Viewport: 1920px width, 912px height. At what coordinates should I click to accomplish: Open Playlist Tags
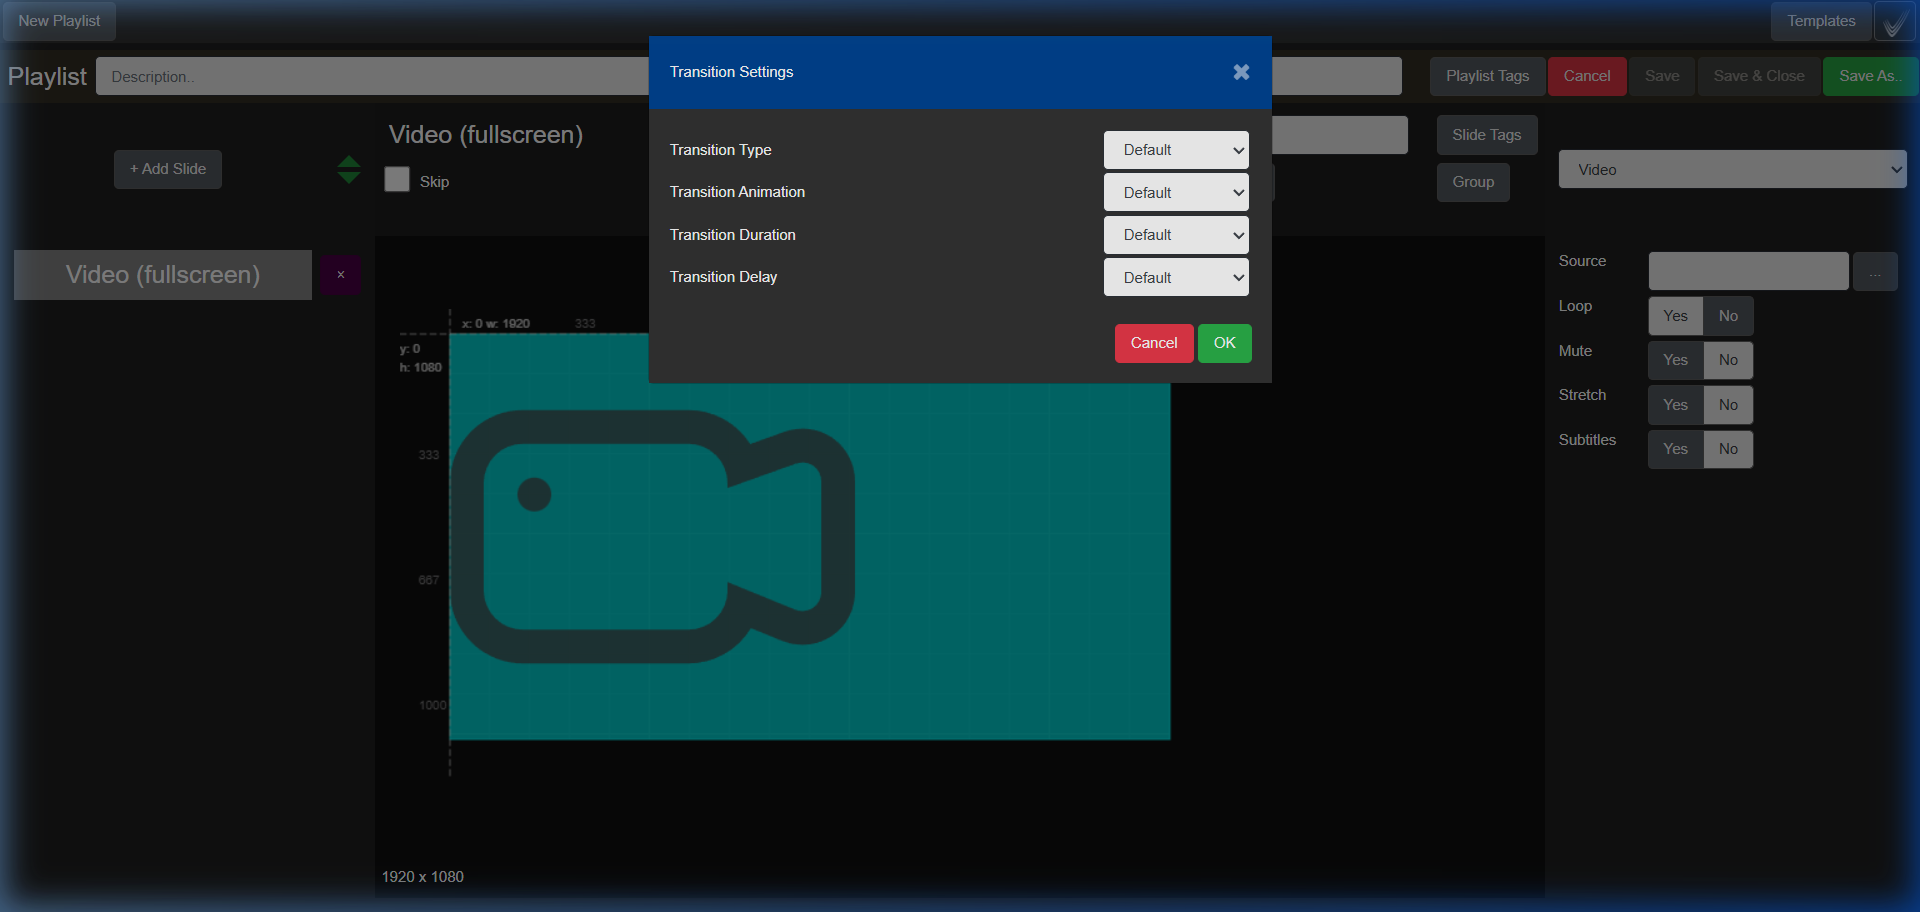coord(1487,76)
